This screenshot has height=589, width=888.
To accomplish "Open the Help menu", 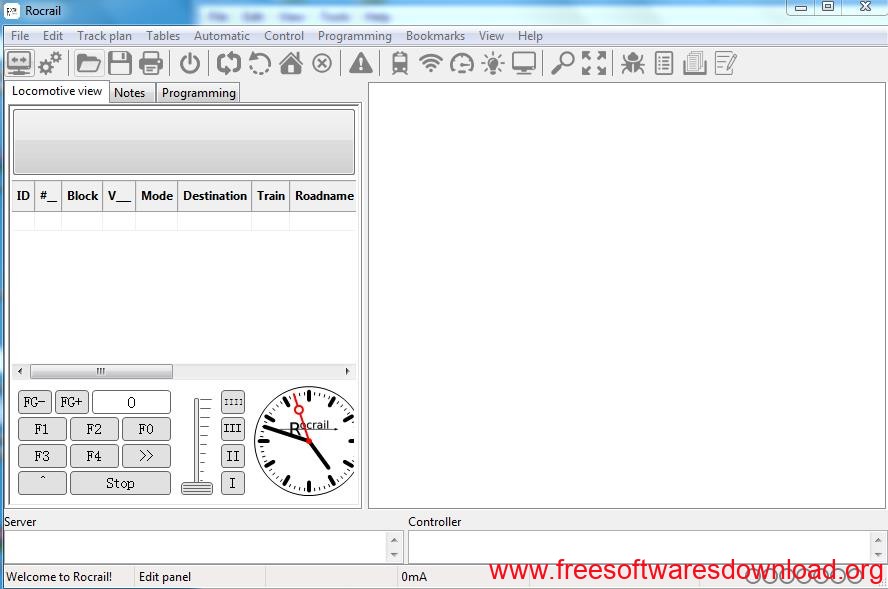I will [530, 36].
